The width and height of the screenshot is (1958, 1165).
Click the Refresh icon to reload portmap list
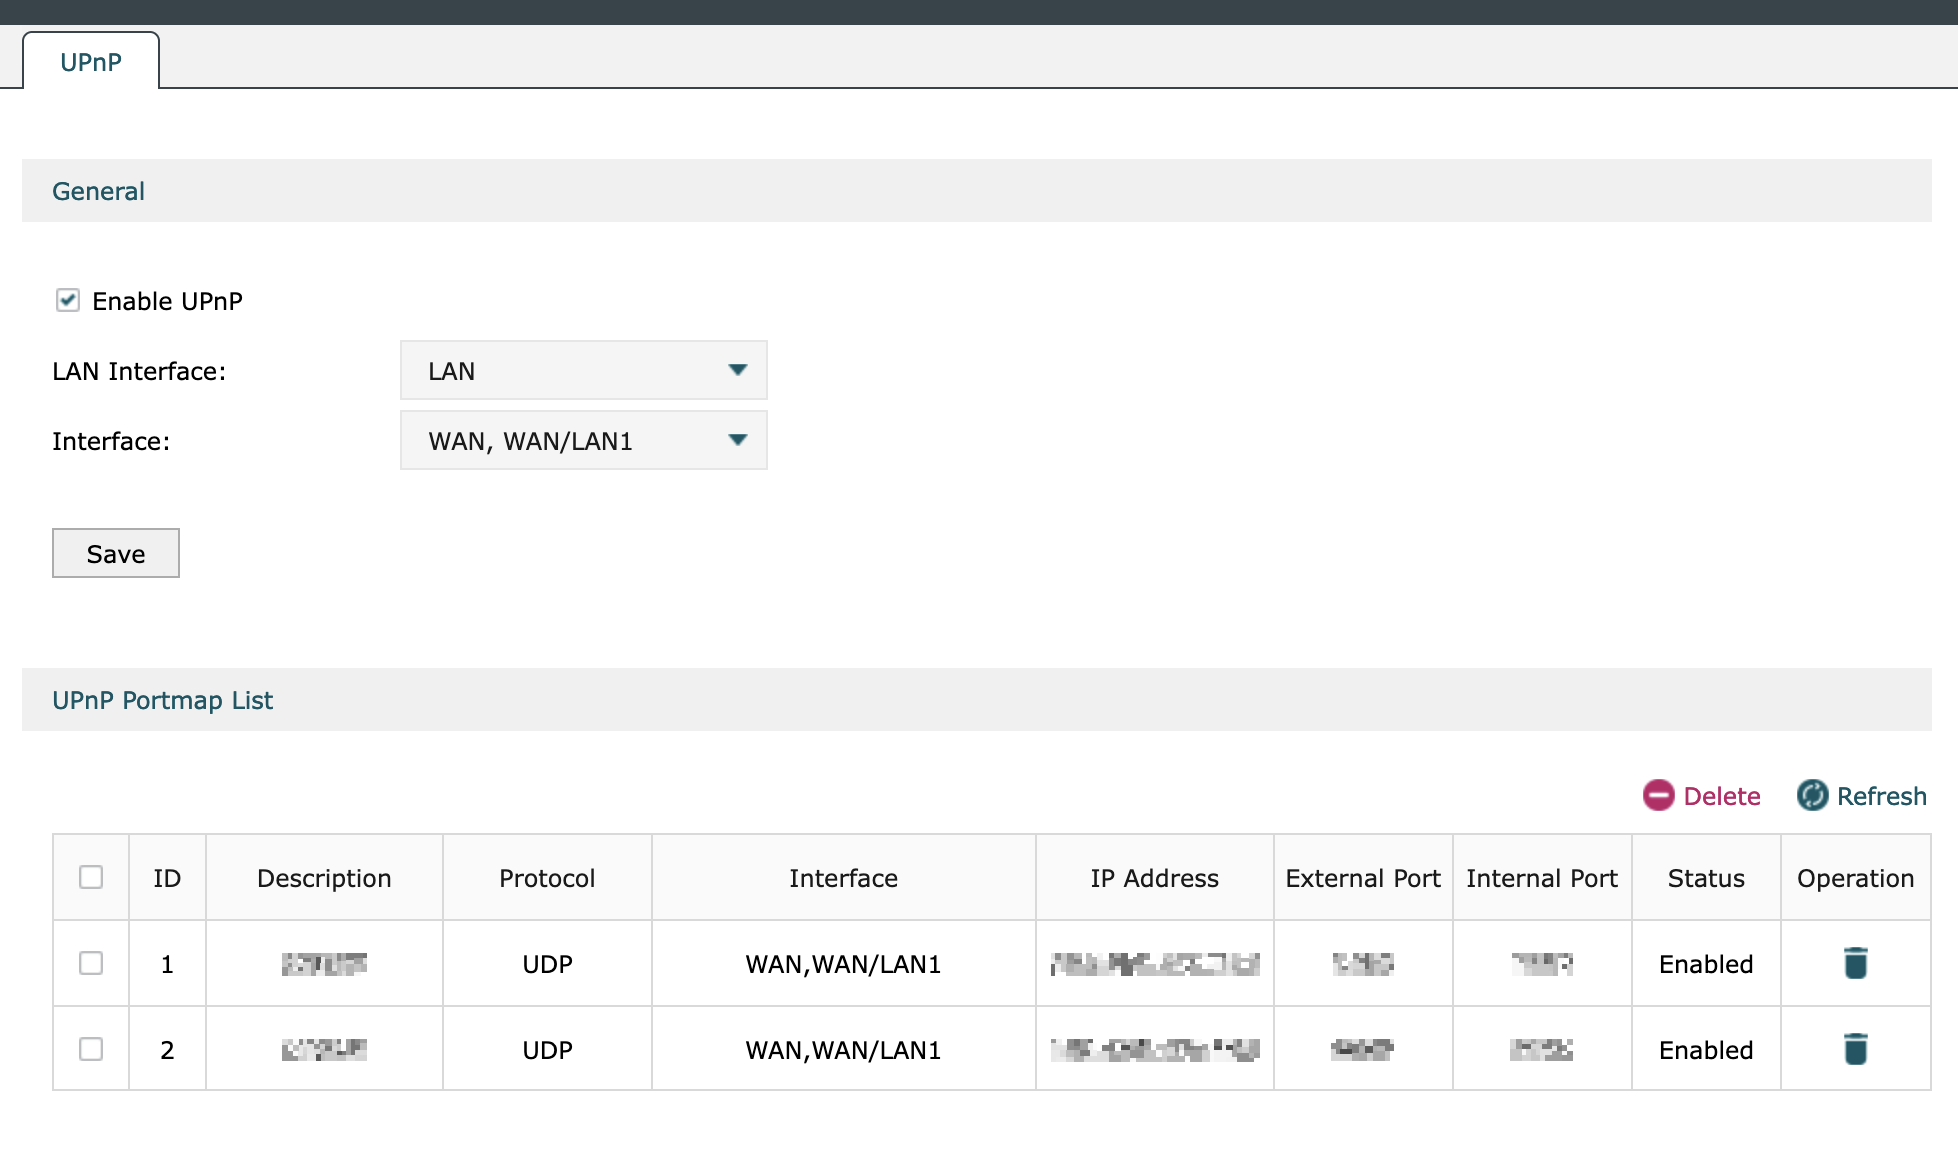pyautogui.click(x=1813, y=795)
